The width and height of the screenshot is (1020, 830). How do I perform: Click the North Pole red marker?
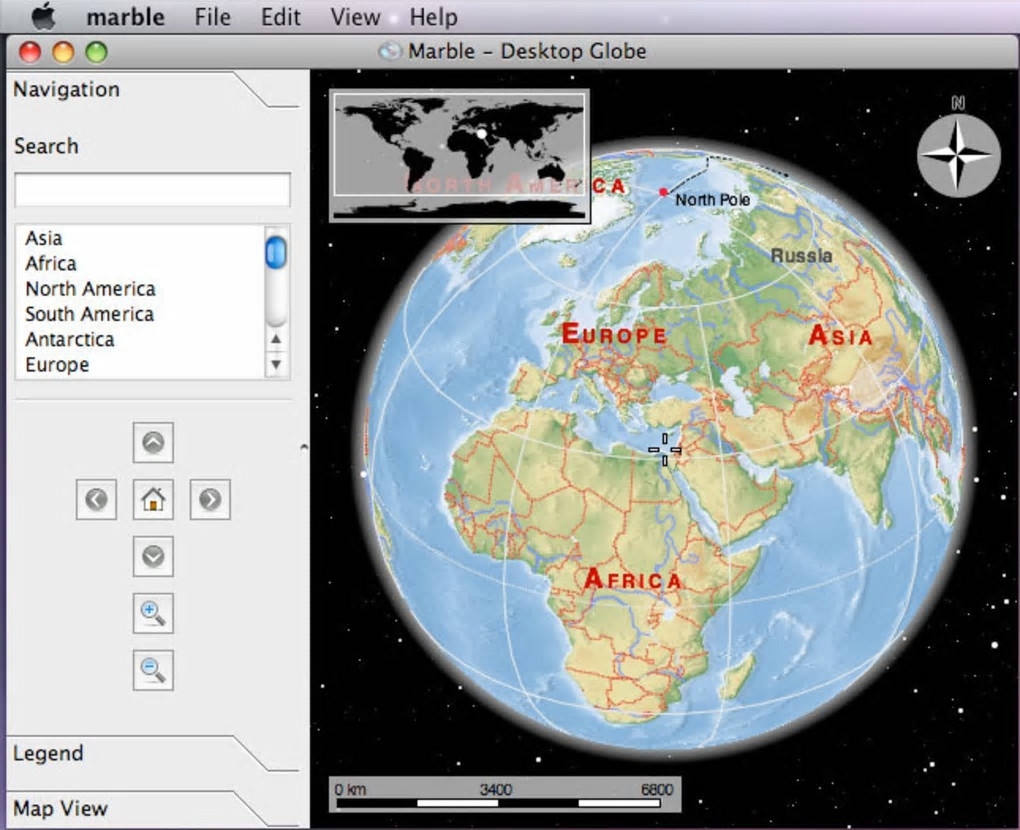coord(664,192)
